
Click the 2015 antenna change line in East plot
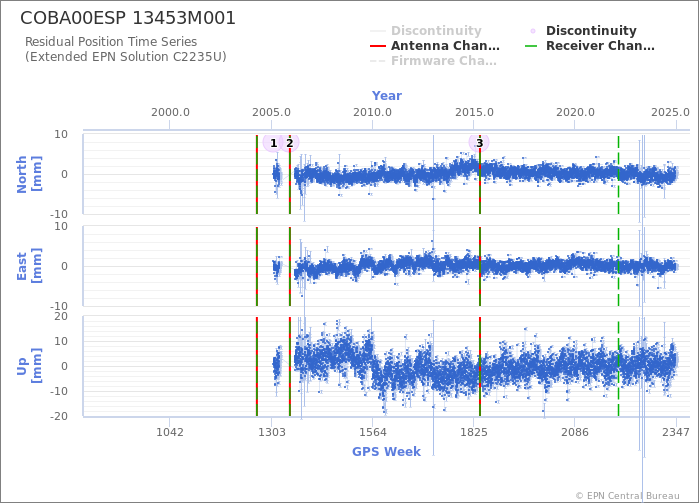pos(480,267)
